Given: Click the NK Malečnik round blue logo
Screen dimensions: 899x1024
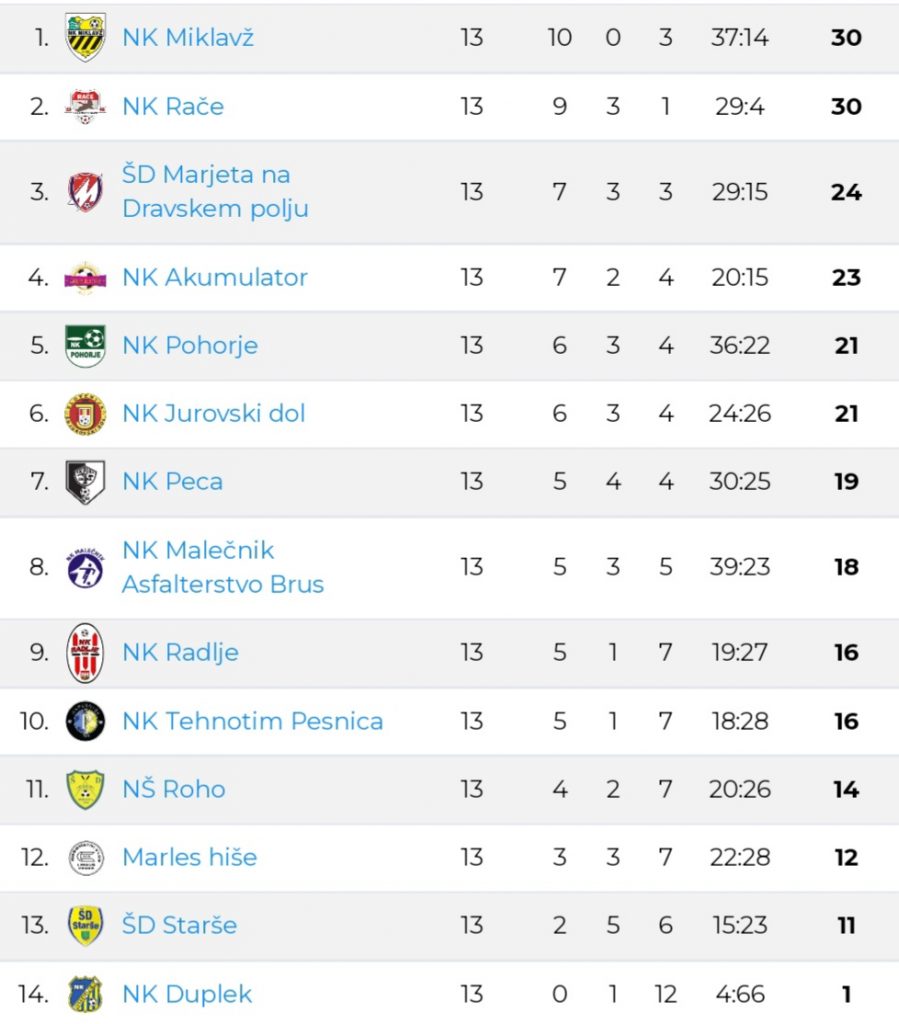Looking at the screenshot, I should 86,567.
